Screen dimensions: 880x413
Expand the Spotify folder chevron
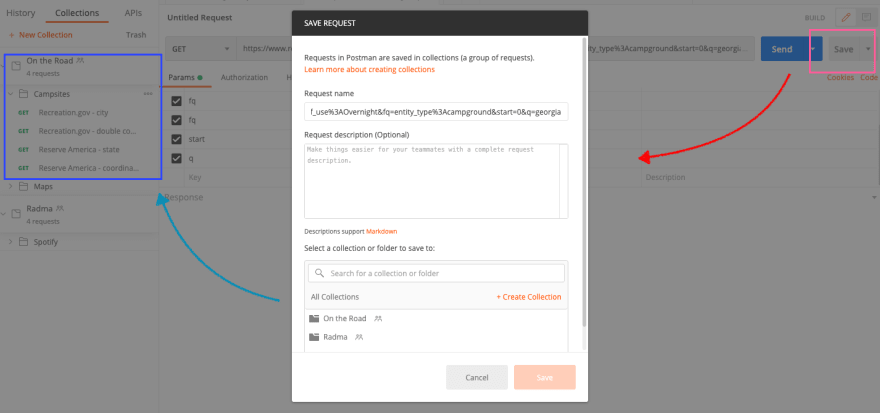pos(11,242)
